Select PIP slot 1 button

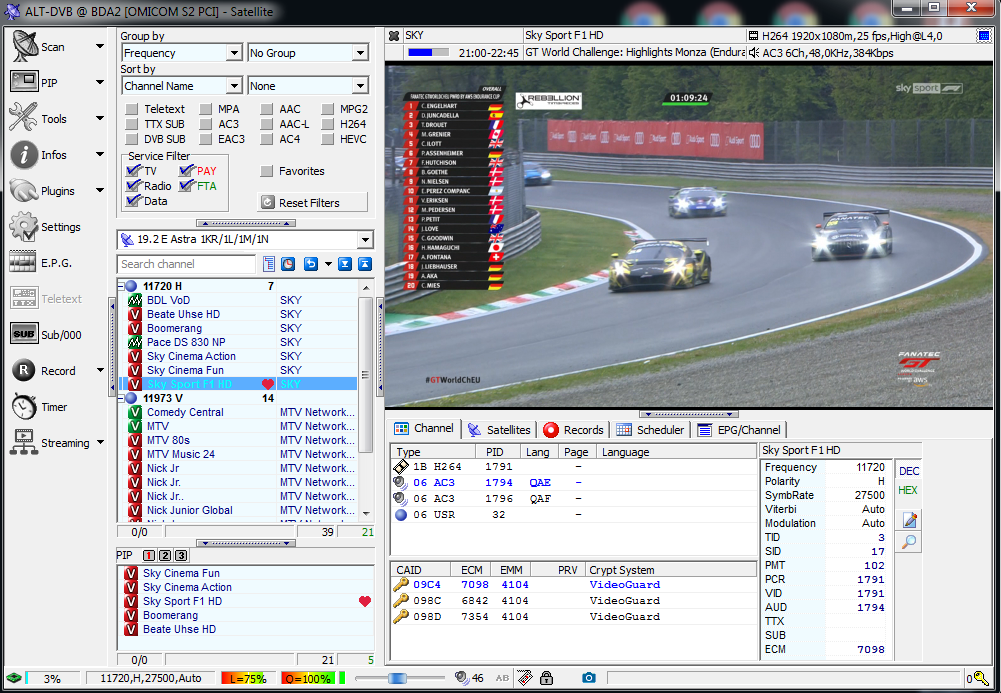tap(149, 555)
